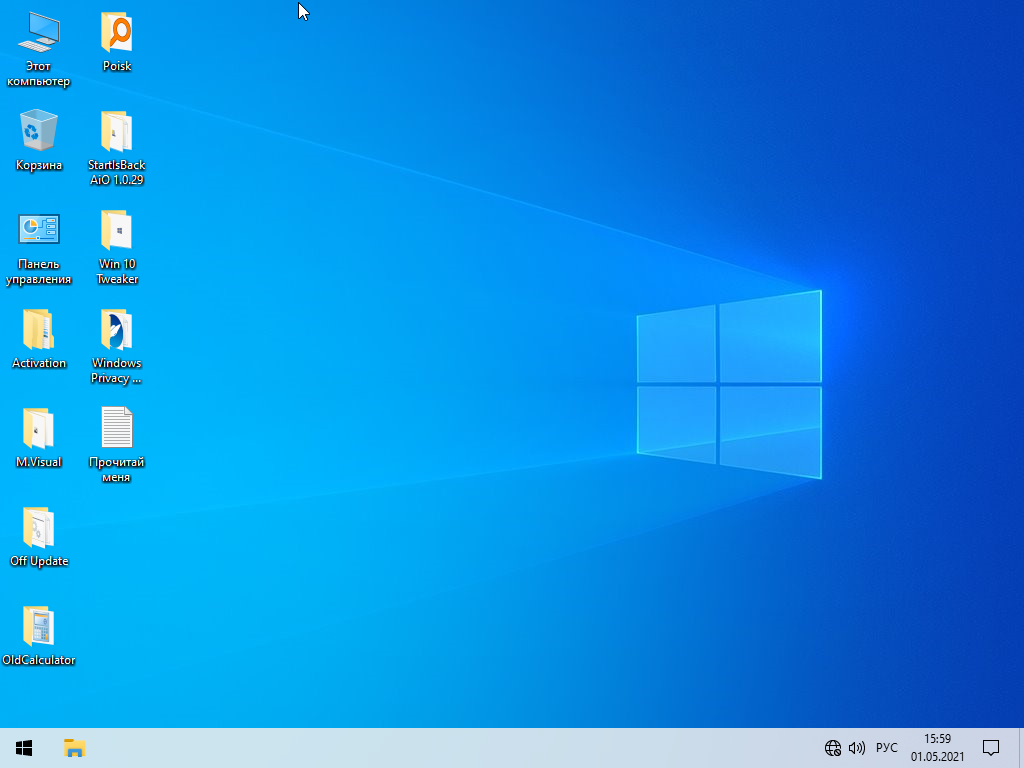Open the volume speaker control
The width and height of the screenshot is (1024, 768).
(857, 748)
